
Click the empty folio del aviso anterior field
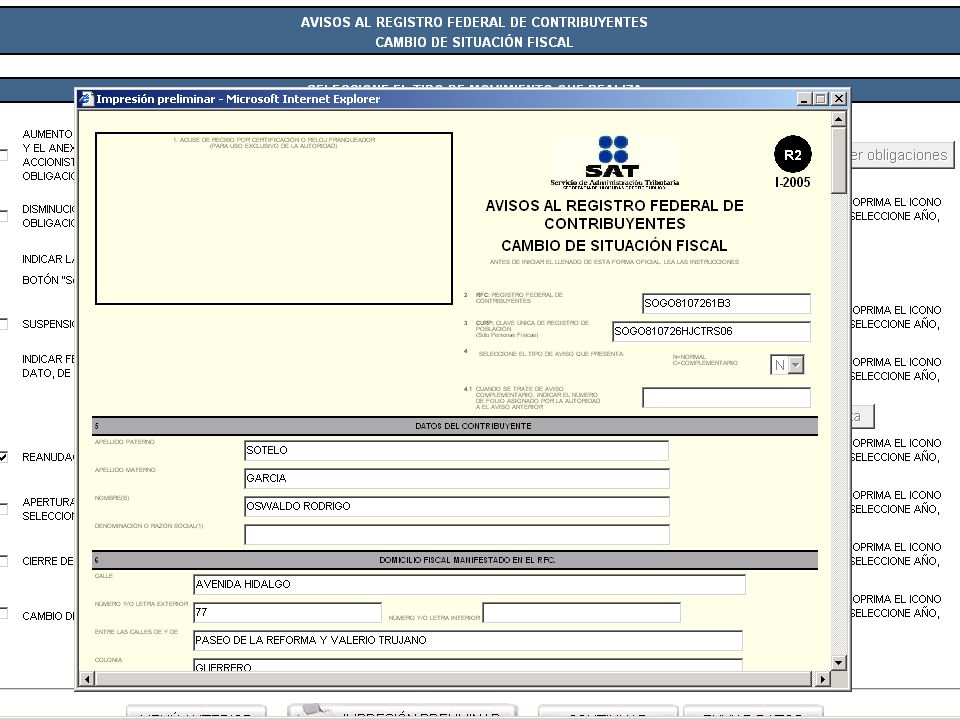(x=726, y=397)
